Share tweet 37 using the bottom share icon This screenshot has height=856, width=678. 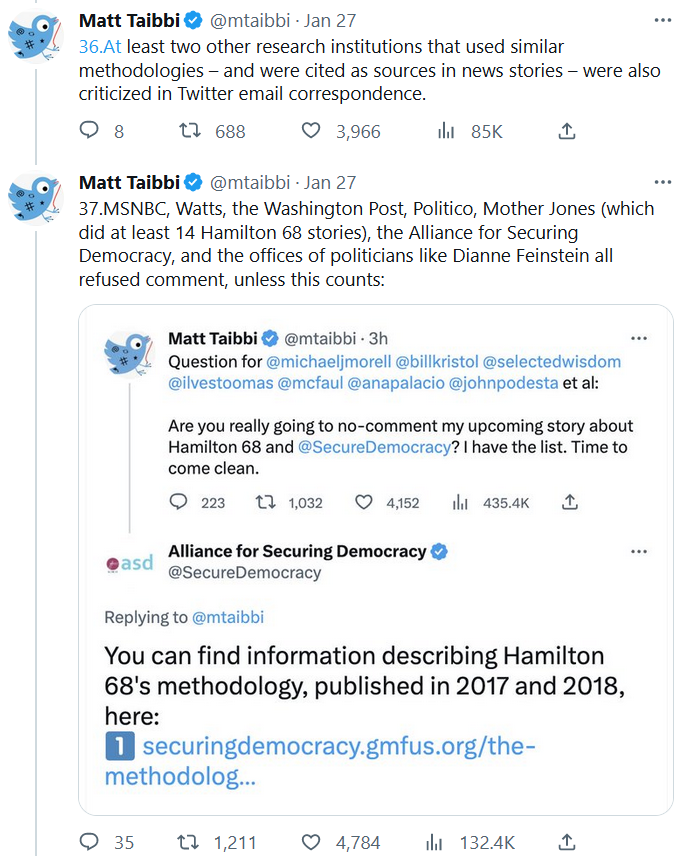click(566, 842)
